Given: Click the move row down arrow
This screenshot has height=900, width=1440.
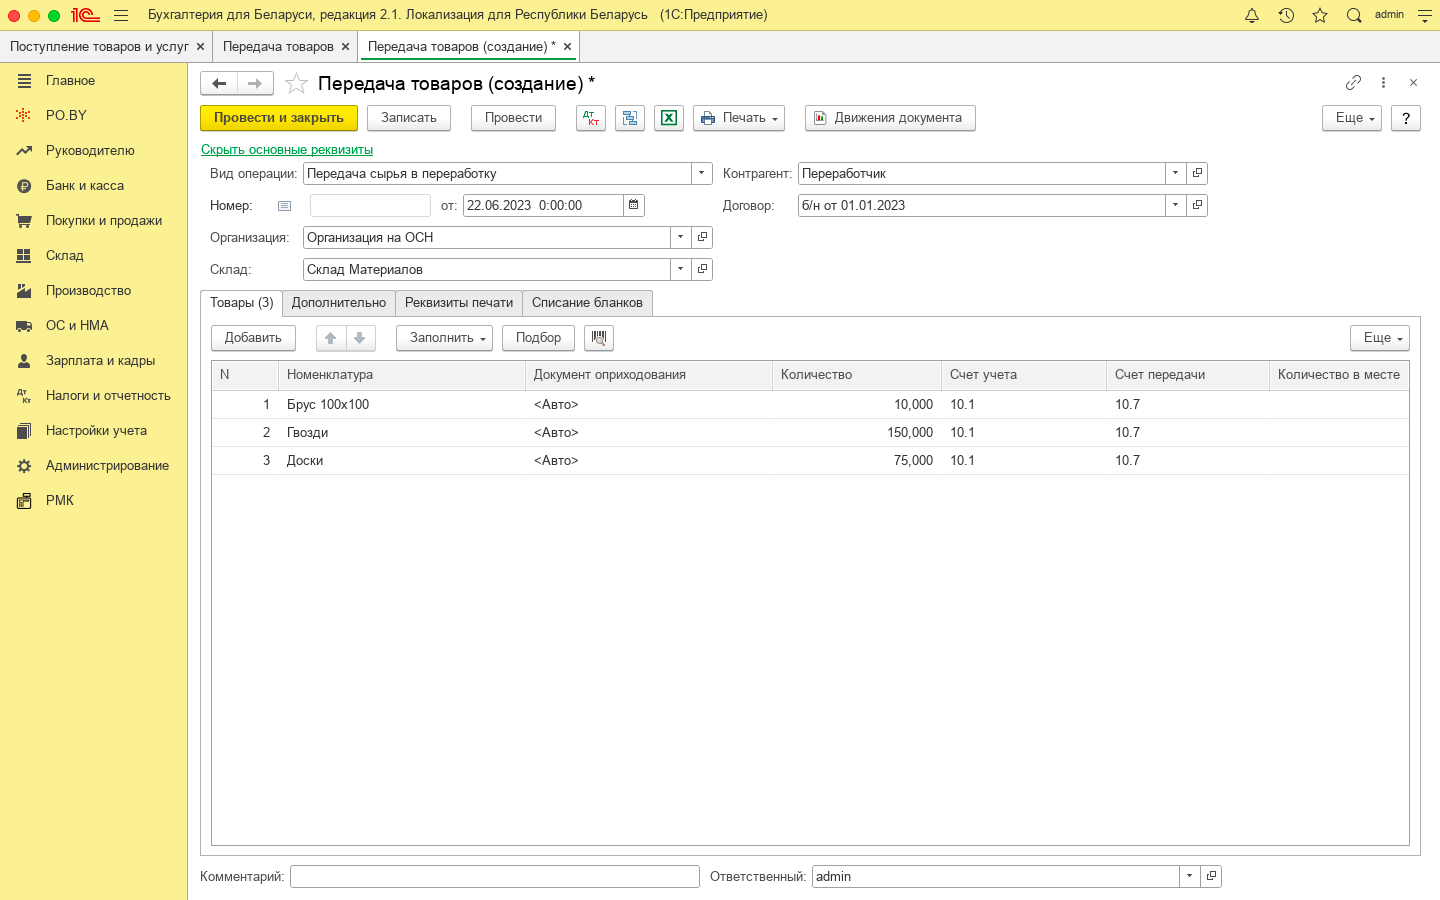Looking at the screenshot, I should (x=360, y=338).
